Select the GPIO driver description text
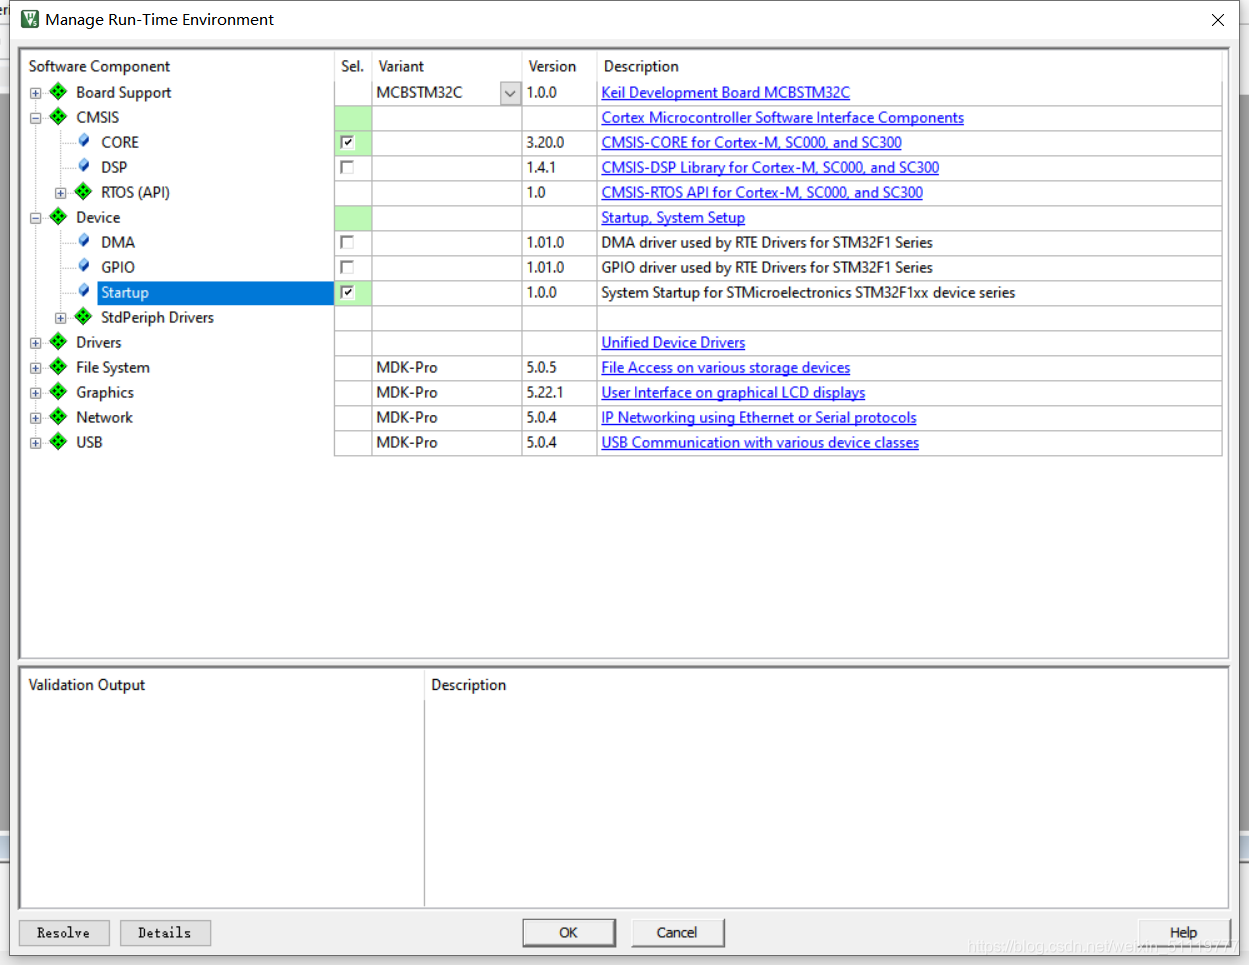Image resolution: width=1249 pixels, height=965 pixels. [x=767, y=267]
